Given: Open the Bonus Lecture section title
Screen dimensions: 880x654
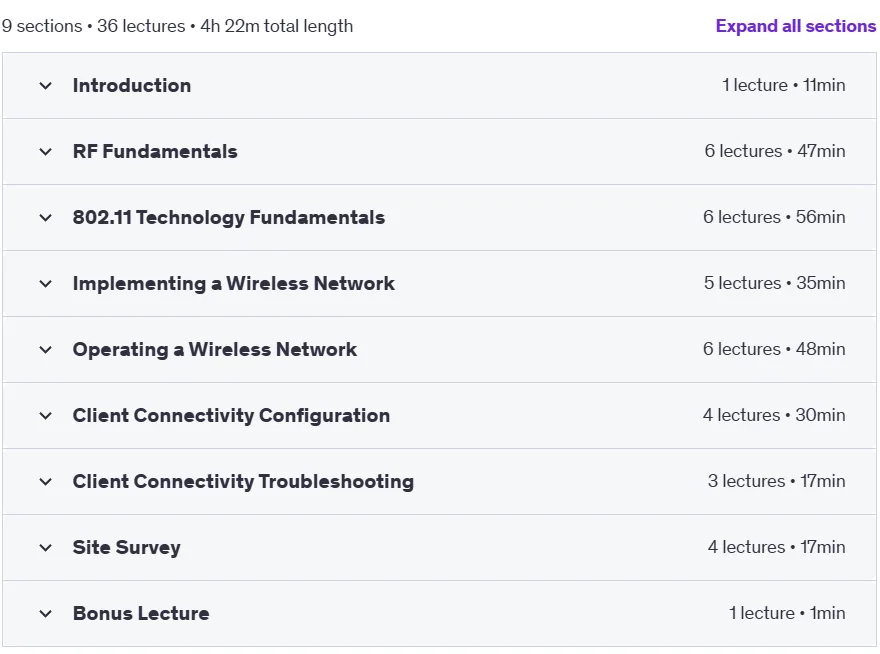Looking at the screenshot, I should pos(141,614).
